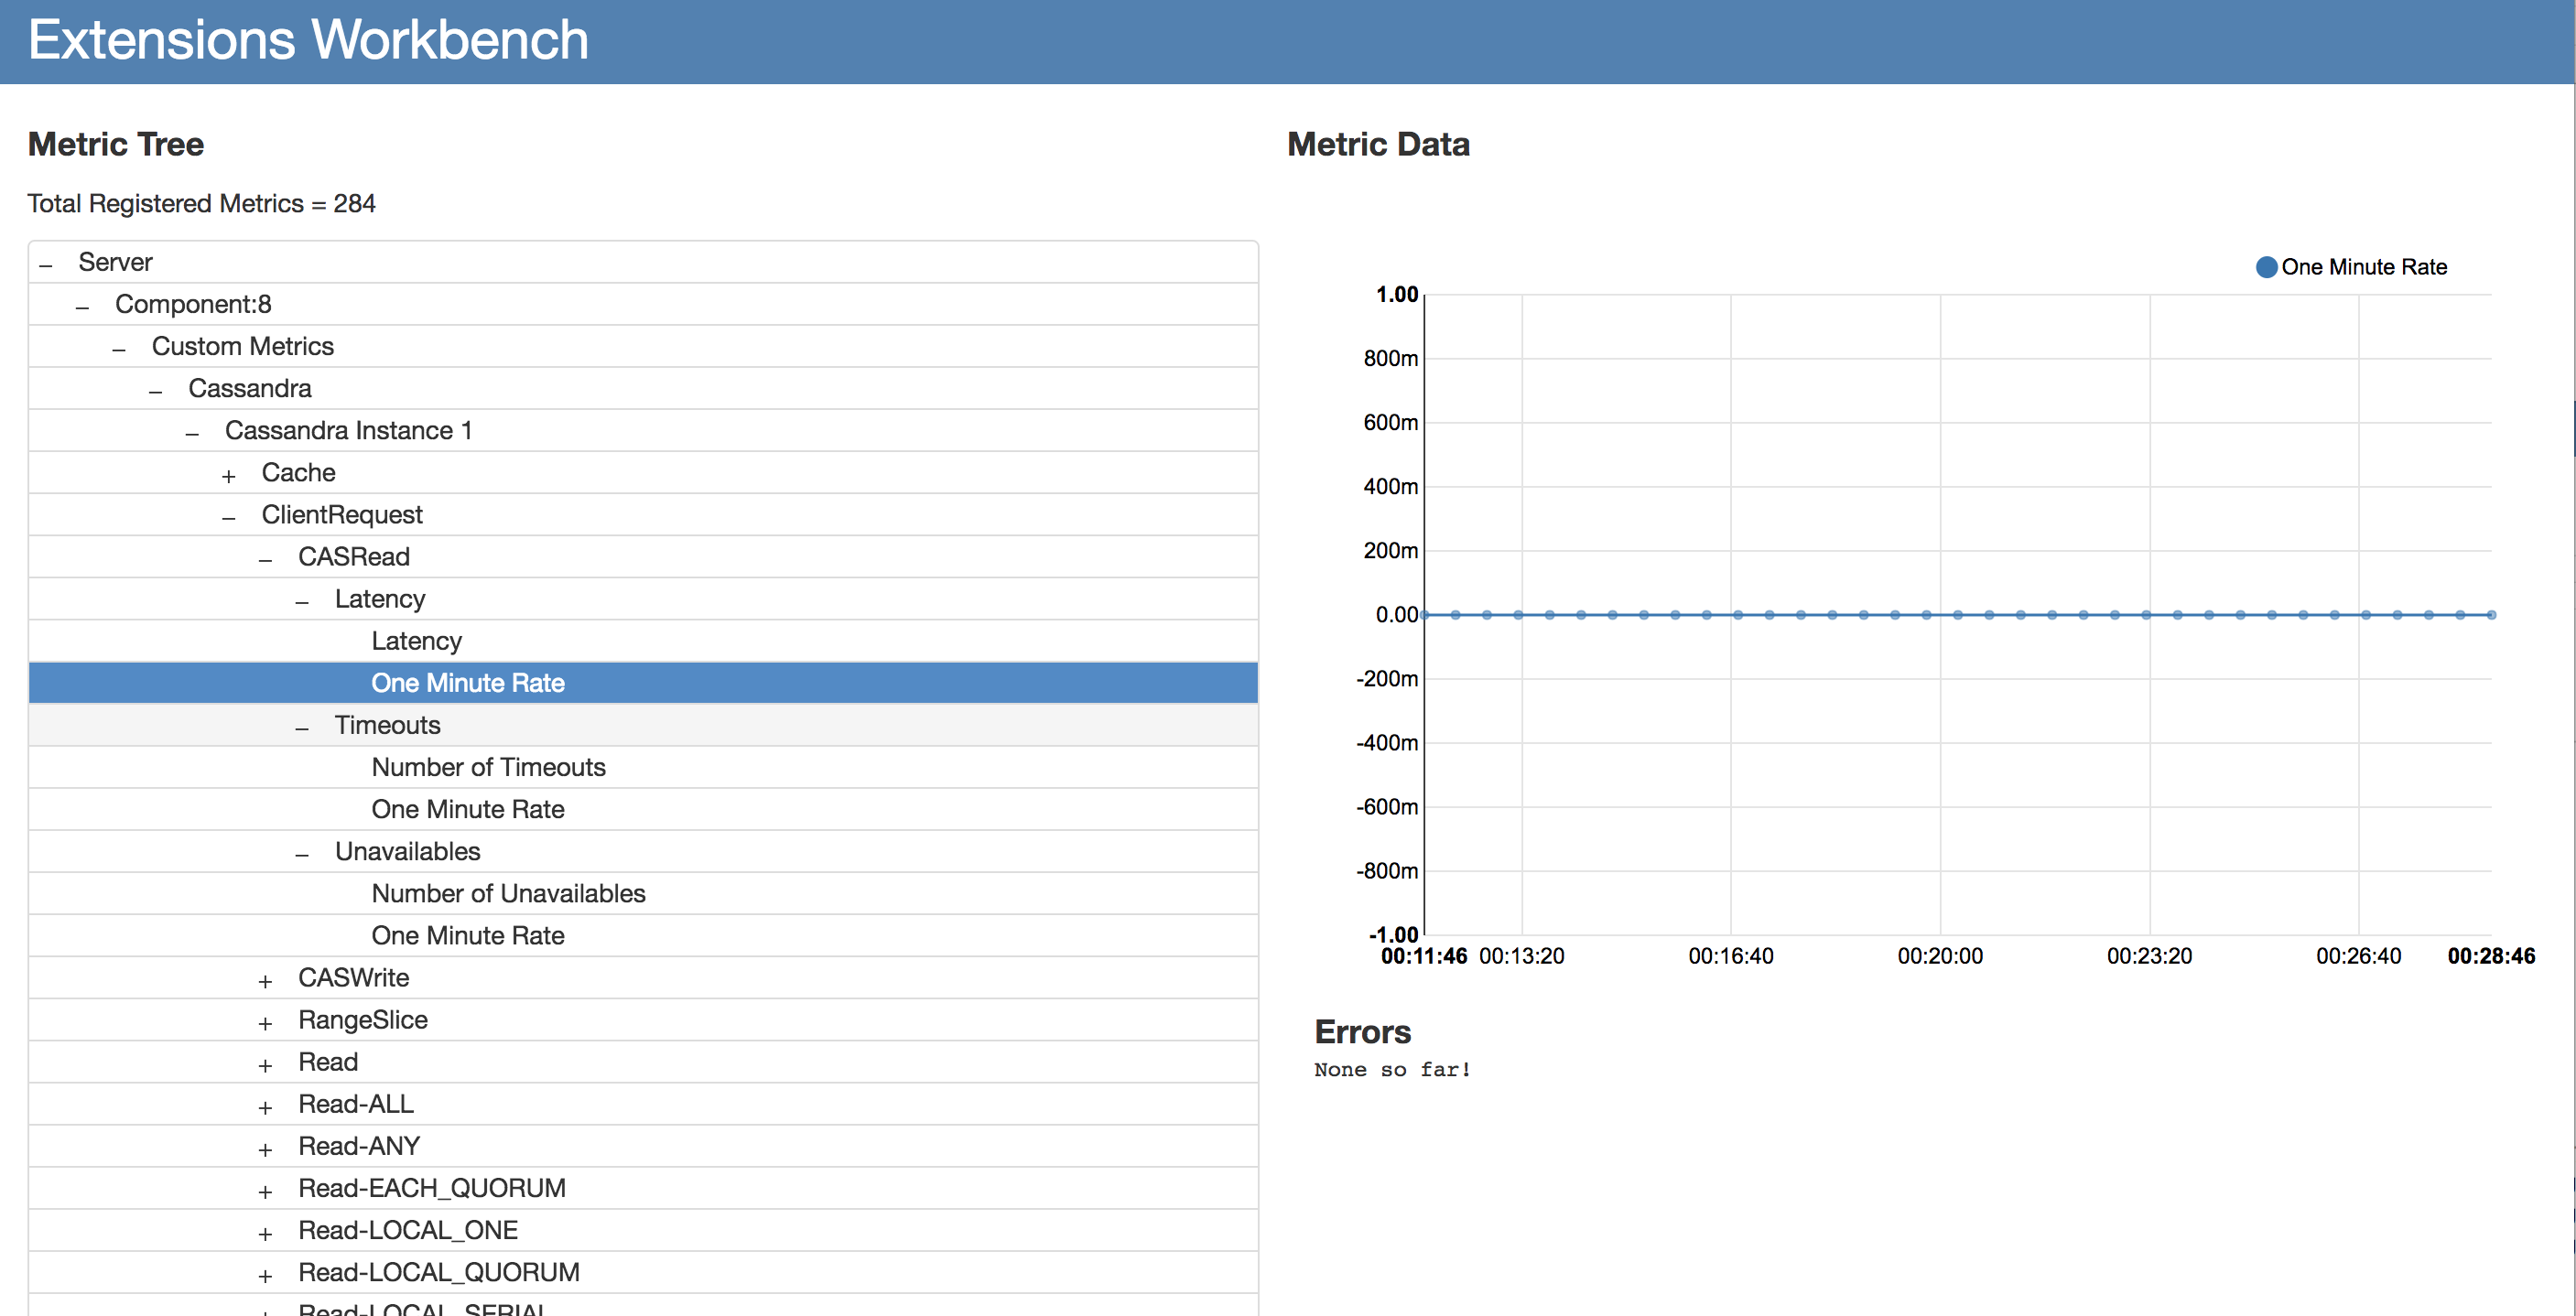The image size is (2576, 1316).
Task: Expand the Read-ALL node
Action: tap(265, 1106)
